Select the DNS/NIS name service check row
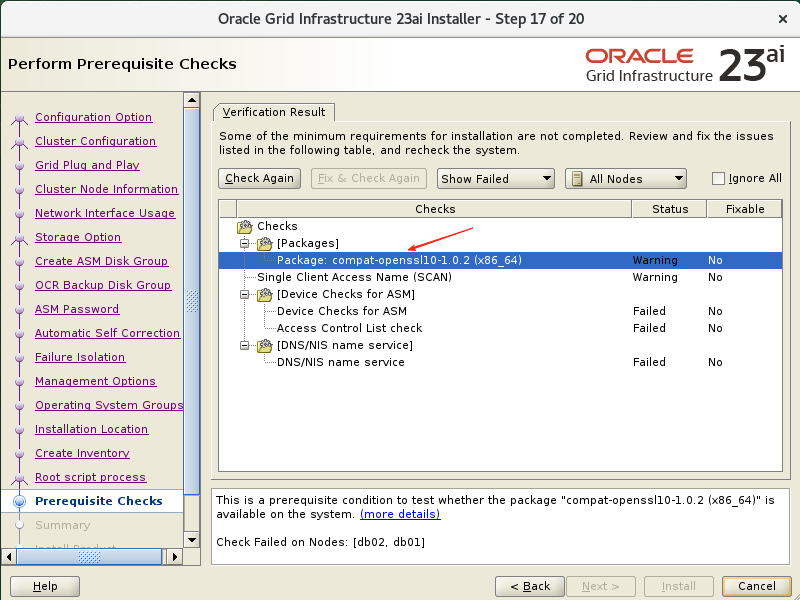This screenshot has width=800, height=600. (x=500, y=362)
